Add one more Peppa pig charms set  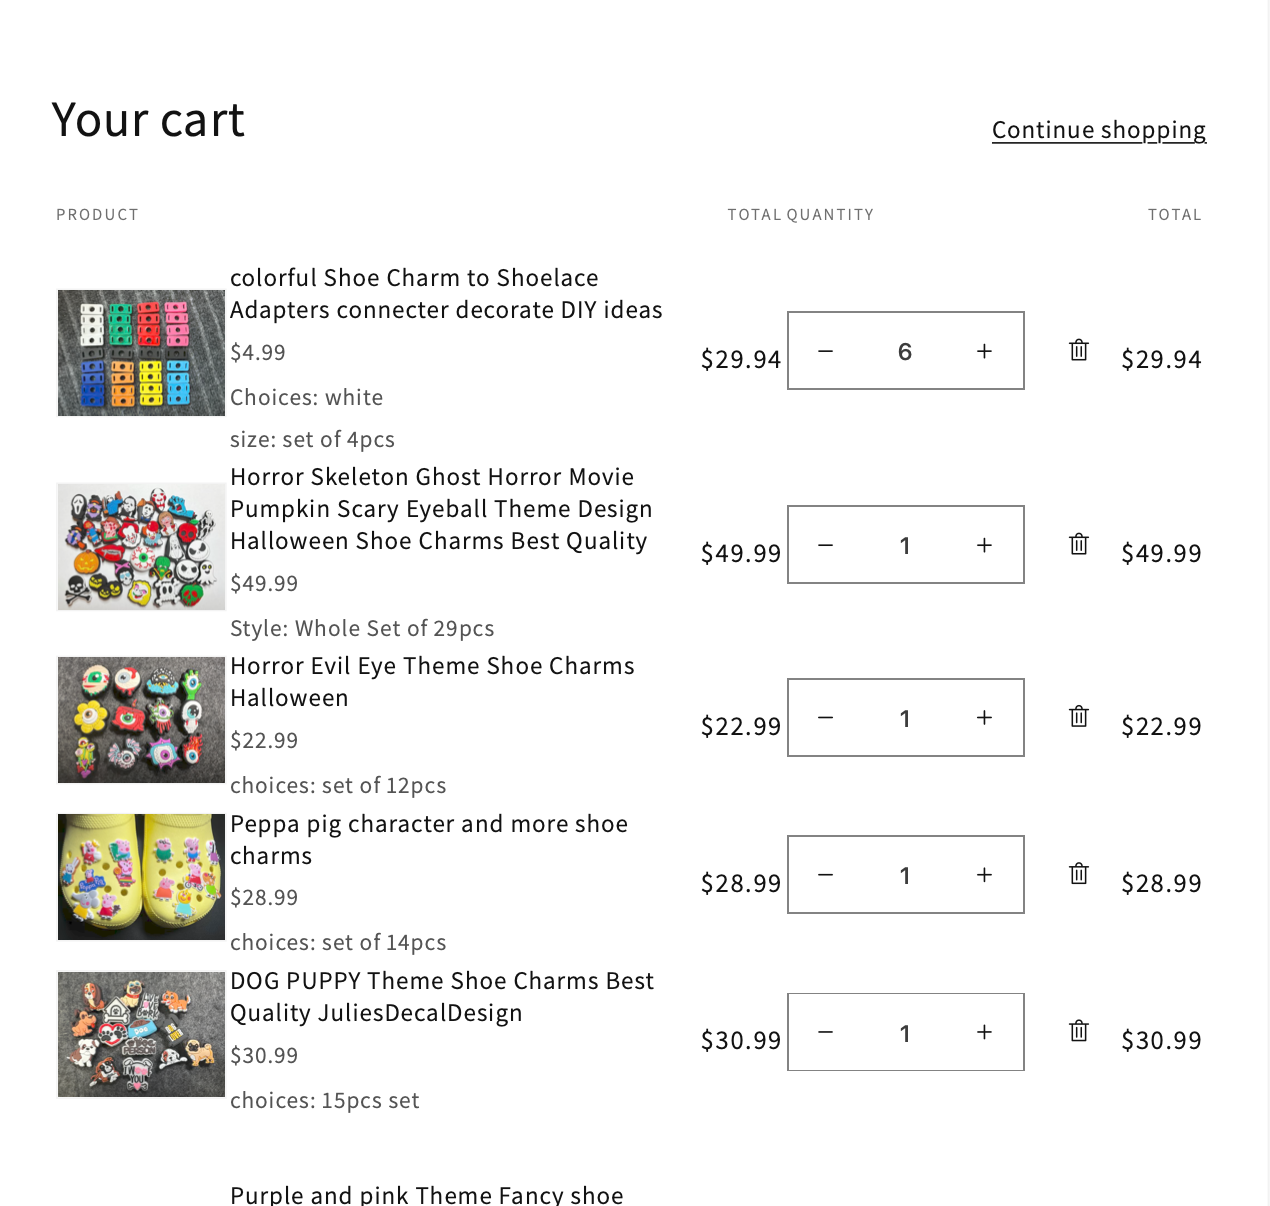(x=984, y=875)
